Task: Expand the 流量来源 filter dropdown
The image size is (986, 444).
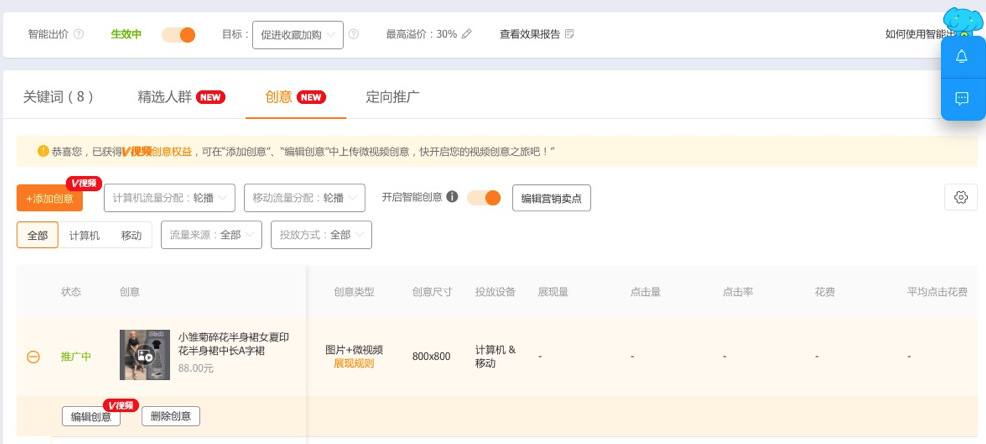Action: pos(211,235)
